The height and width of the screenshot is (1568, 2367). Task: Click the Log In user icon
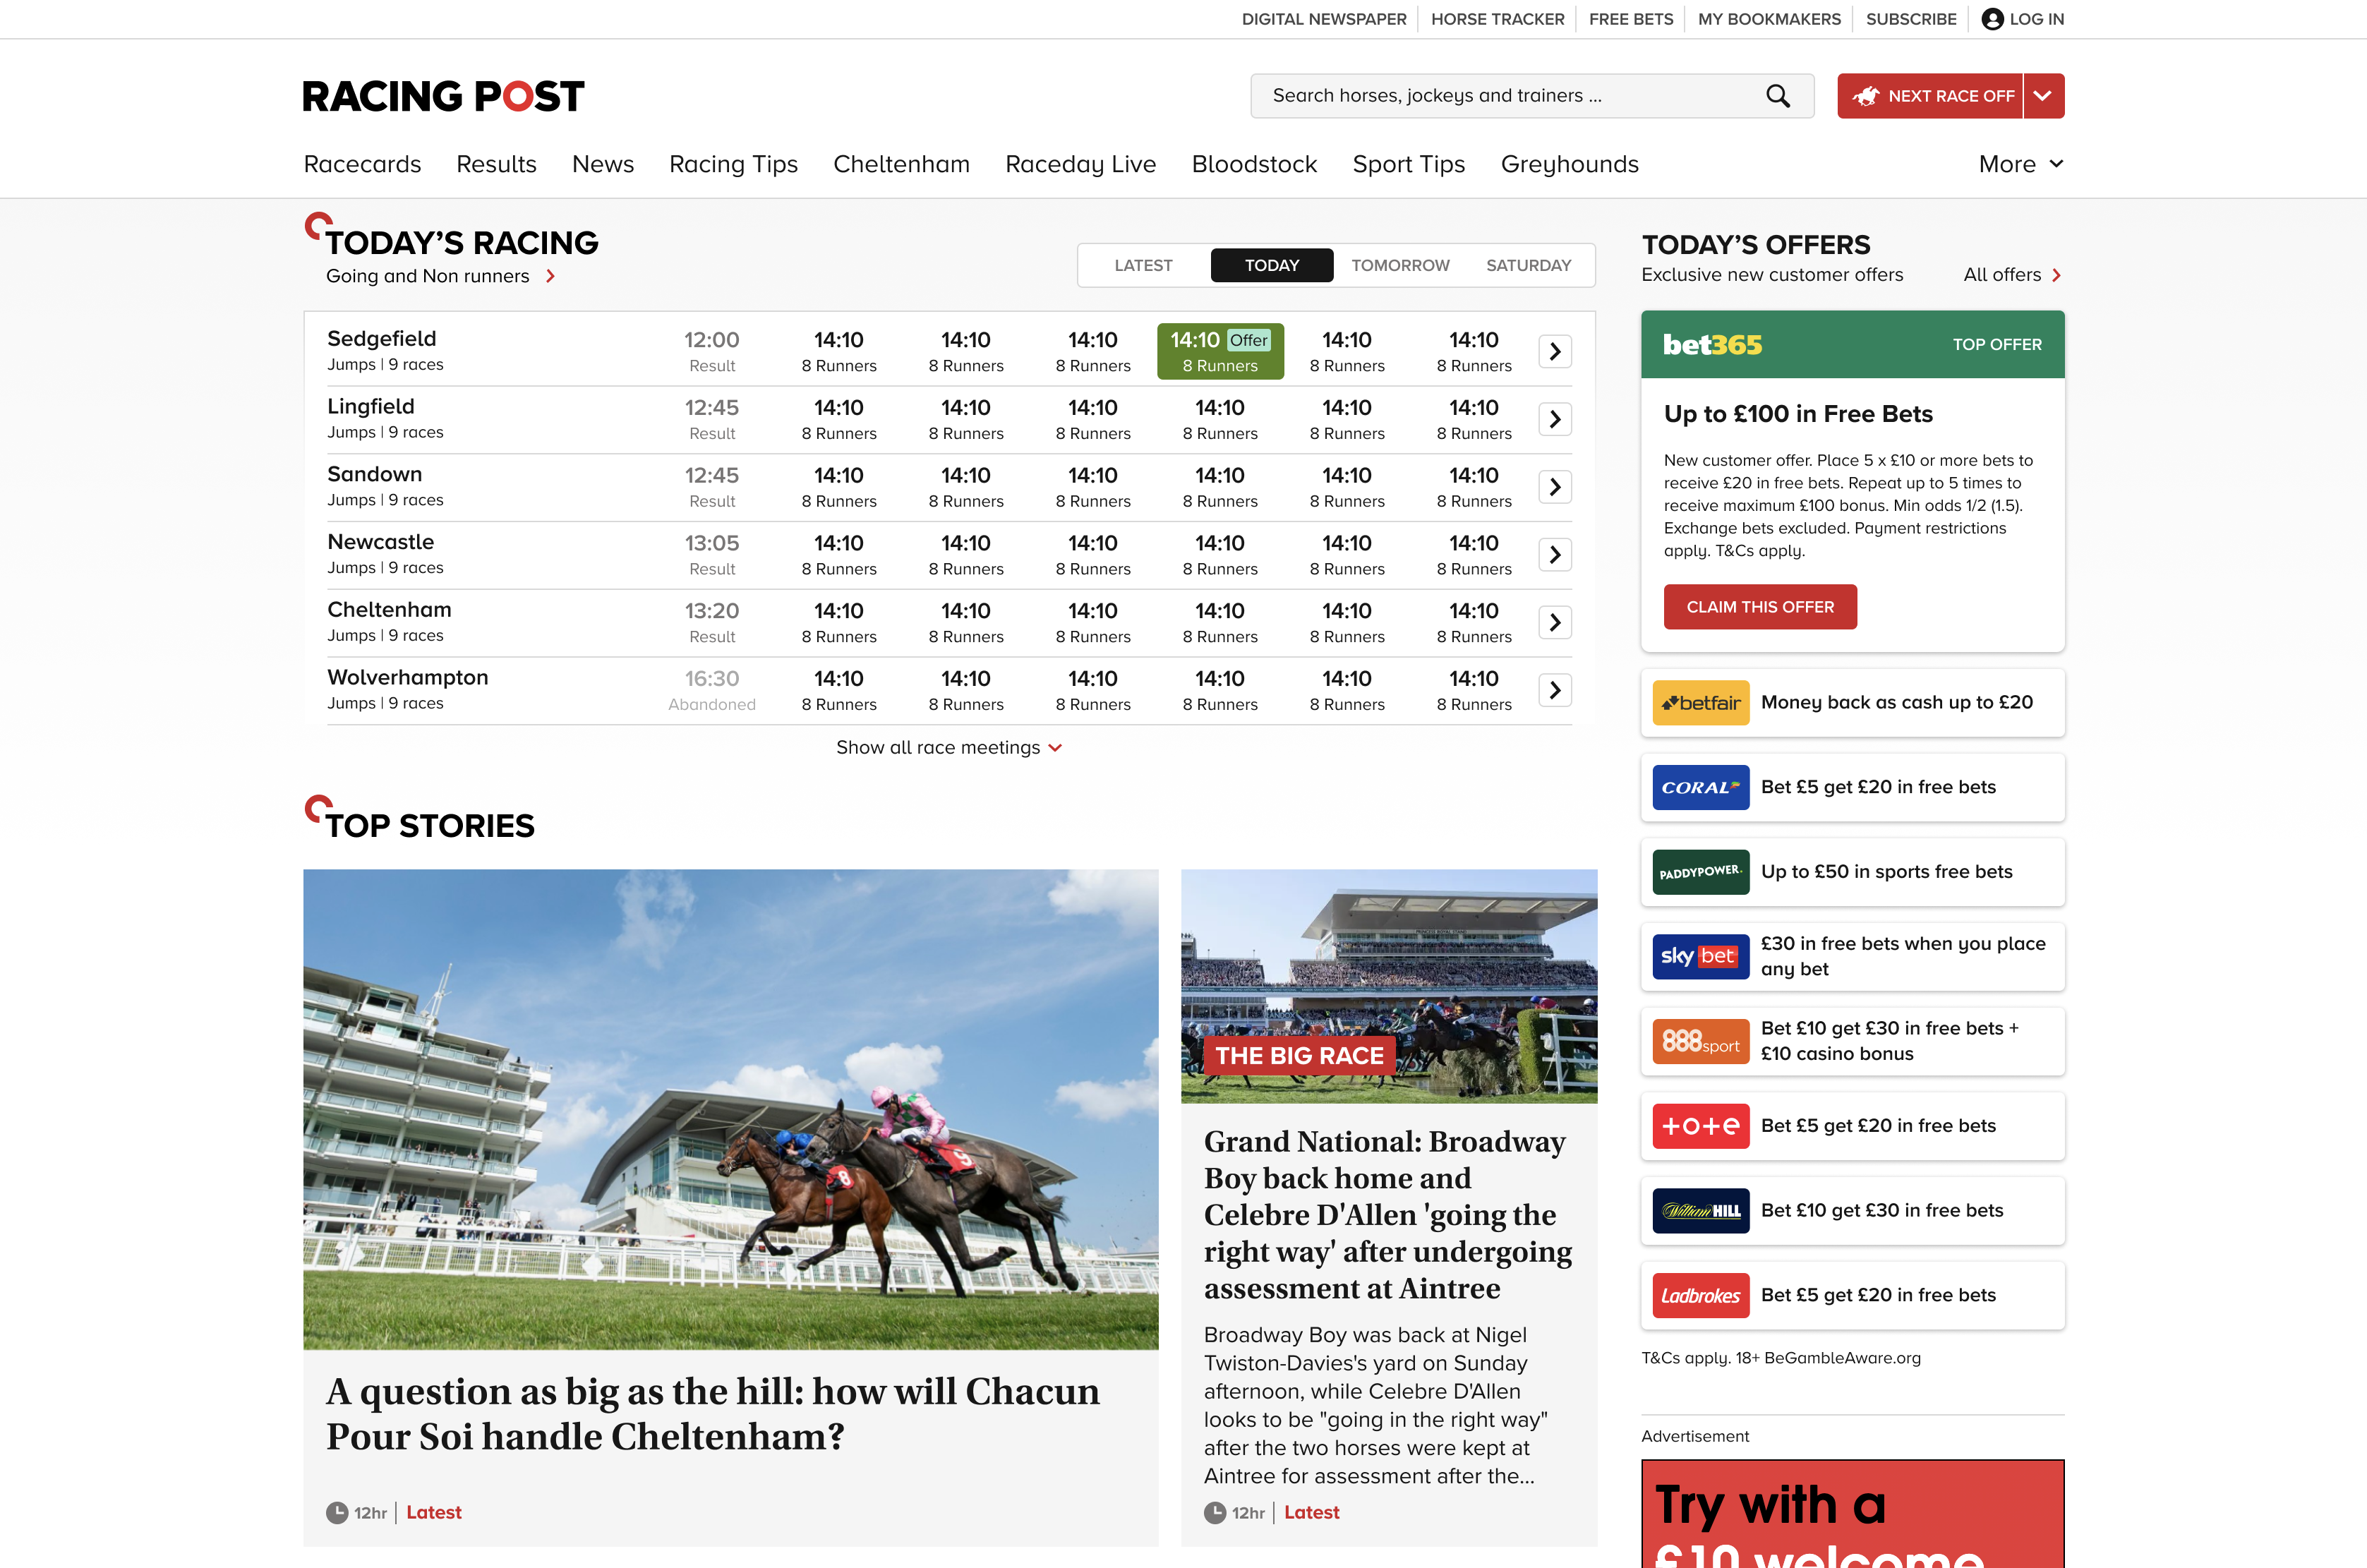tap(1992, 19)
